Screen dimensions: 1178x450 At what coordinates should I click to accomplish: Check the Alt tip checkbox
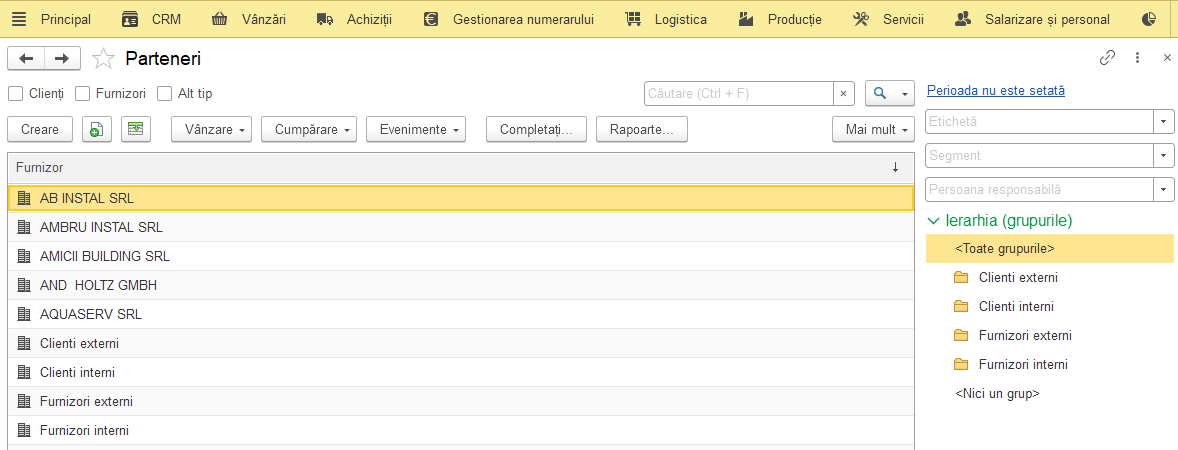coord(165,94)
